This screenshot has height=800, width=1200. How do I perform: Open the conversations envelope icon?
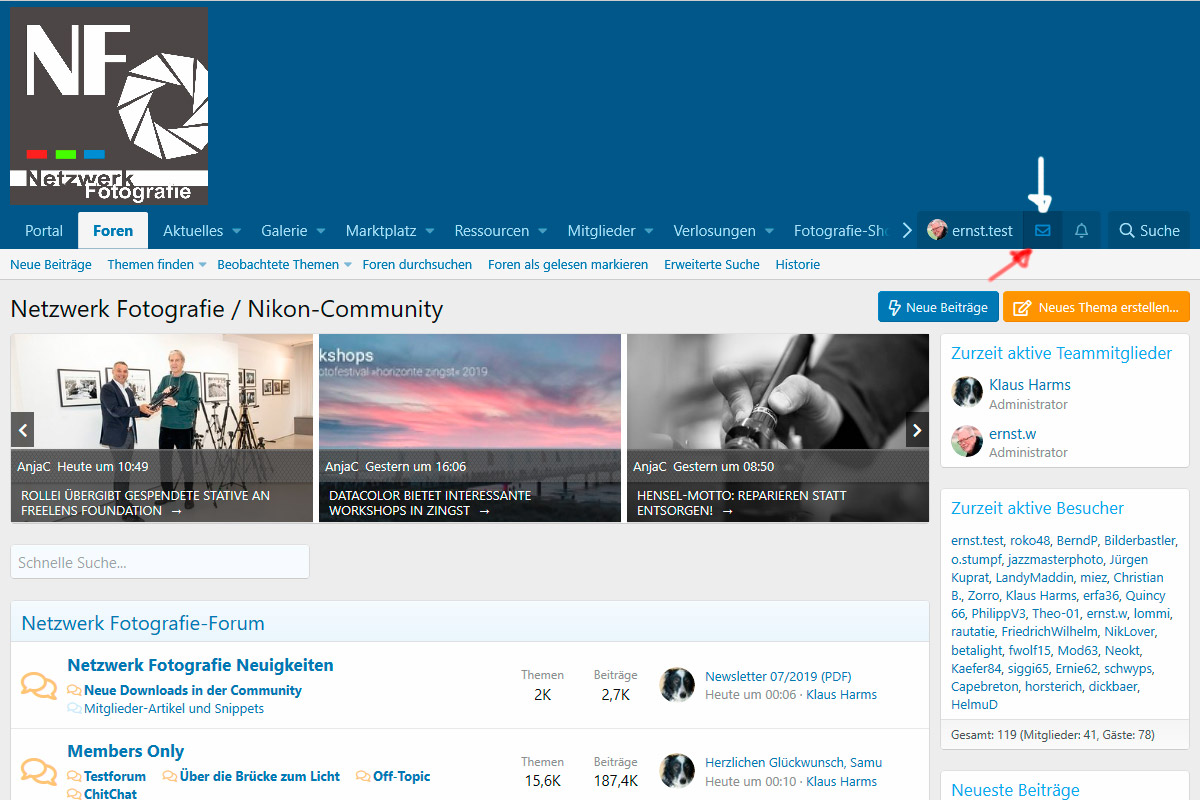[1042, 230]
